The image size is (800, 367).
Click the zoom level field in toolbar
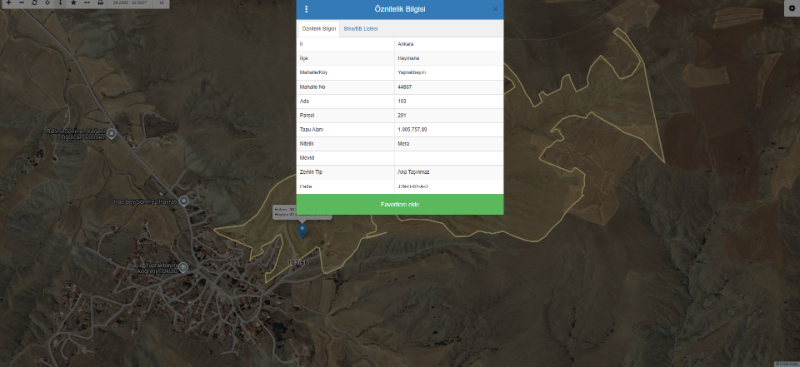pos(161,3)
